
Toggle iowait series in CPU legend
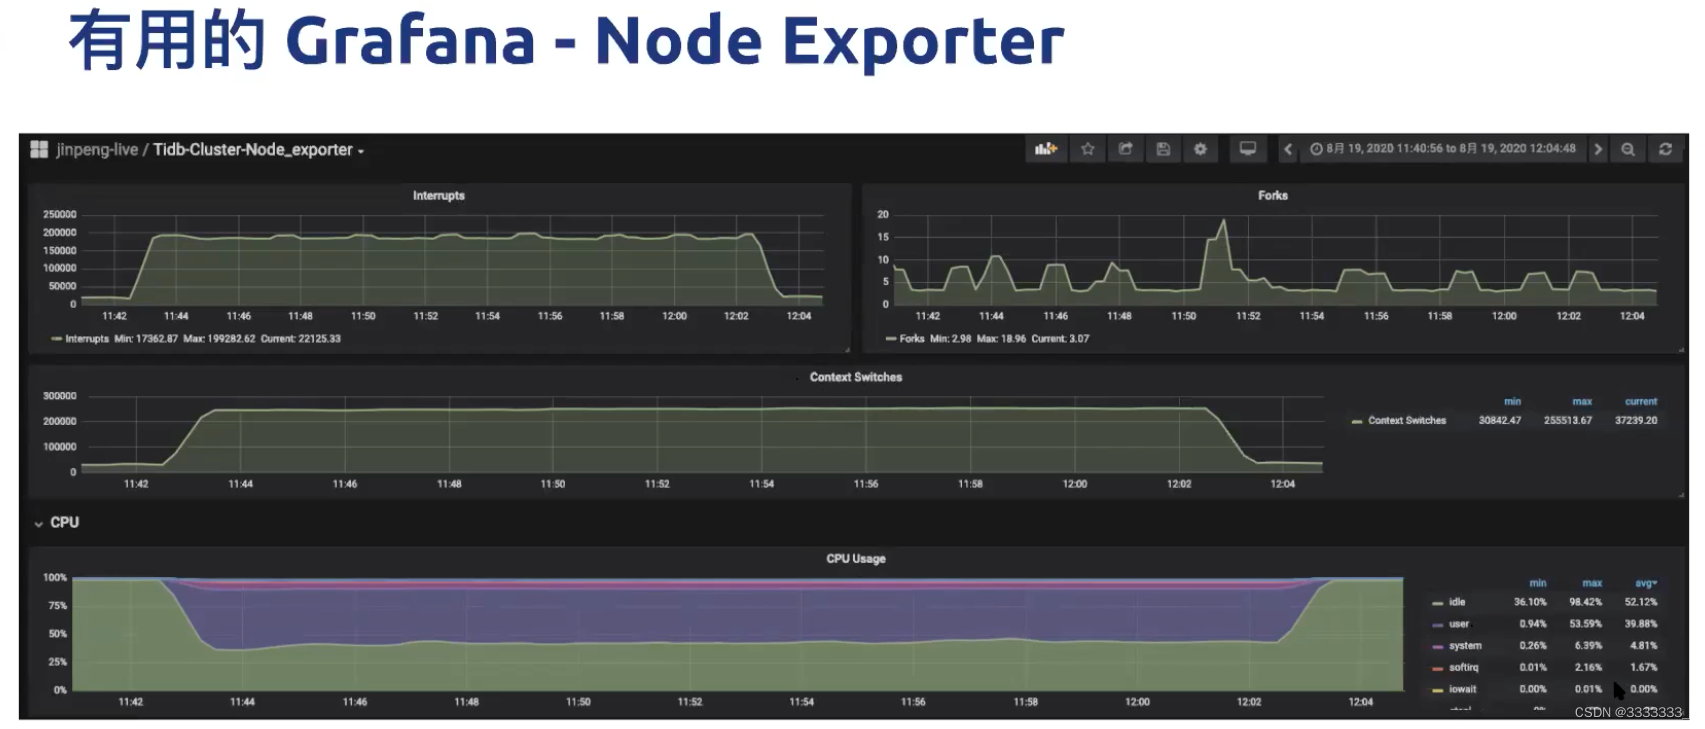pyautogui.click(x=1462, y=689)
